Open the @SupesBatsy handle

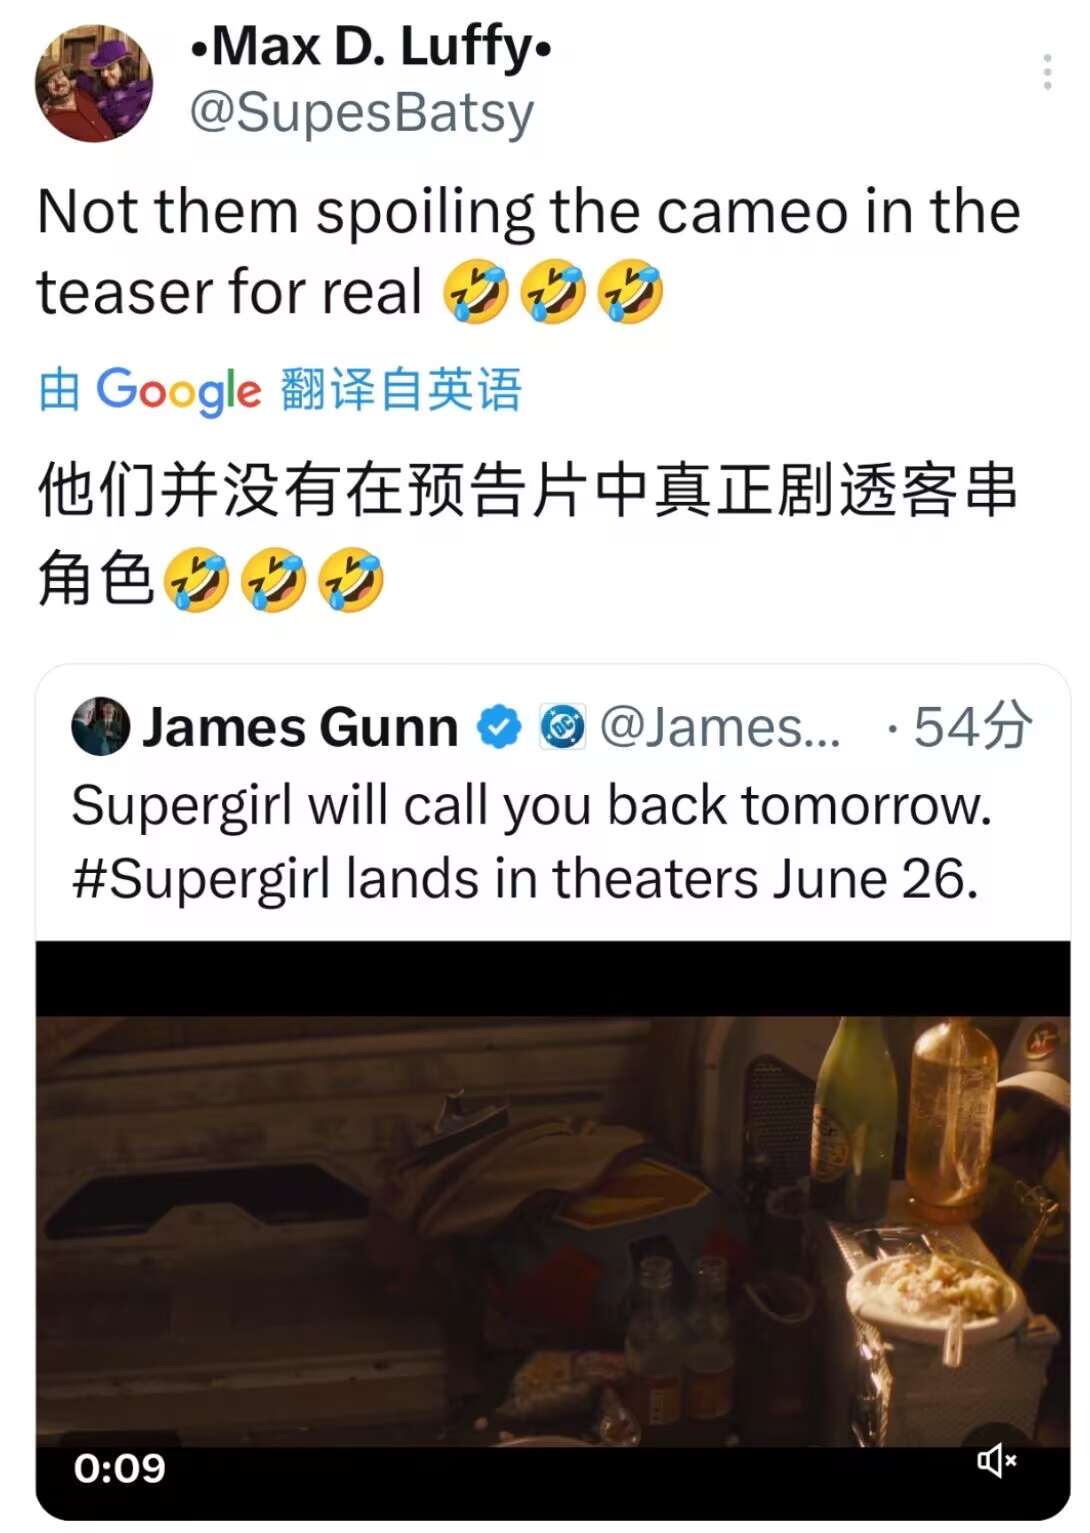click(x=362, y=112)
